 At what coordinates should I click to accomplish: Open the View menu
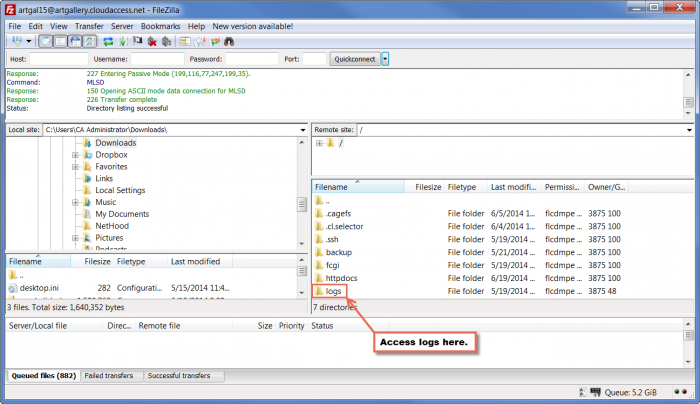(x=58, y=26)
